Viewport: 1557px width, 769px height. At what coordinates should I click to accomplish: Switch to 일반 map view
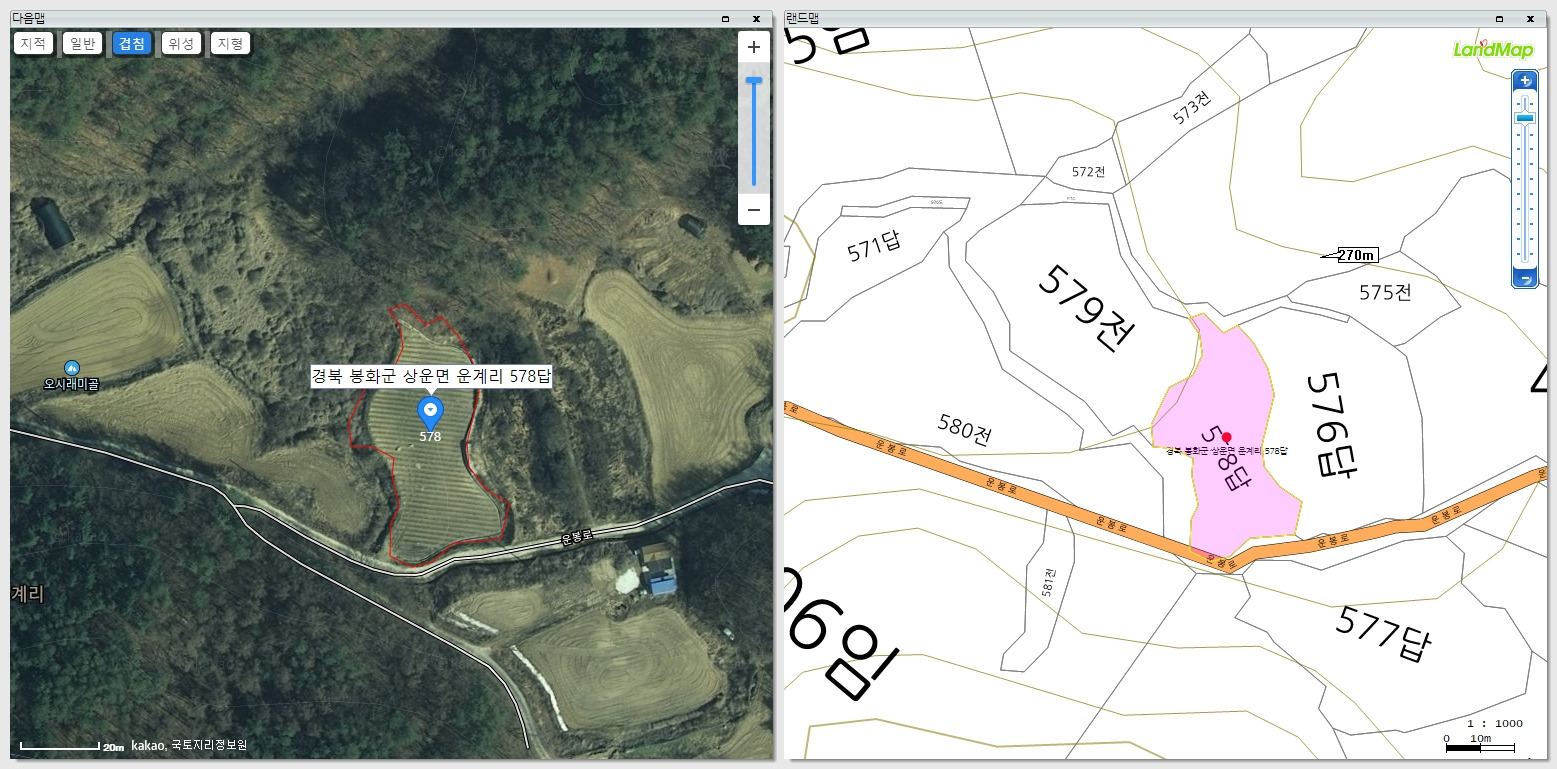(82, 43)
